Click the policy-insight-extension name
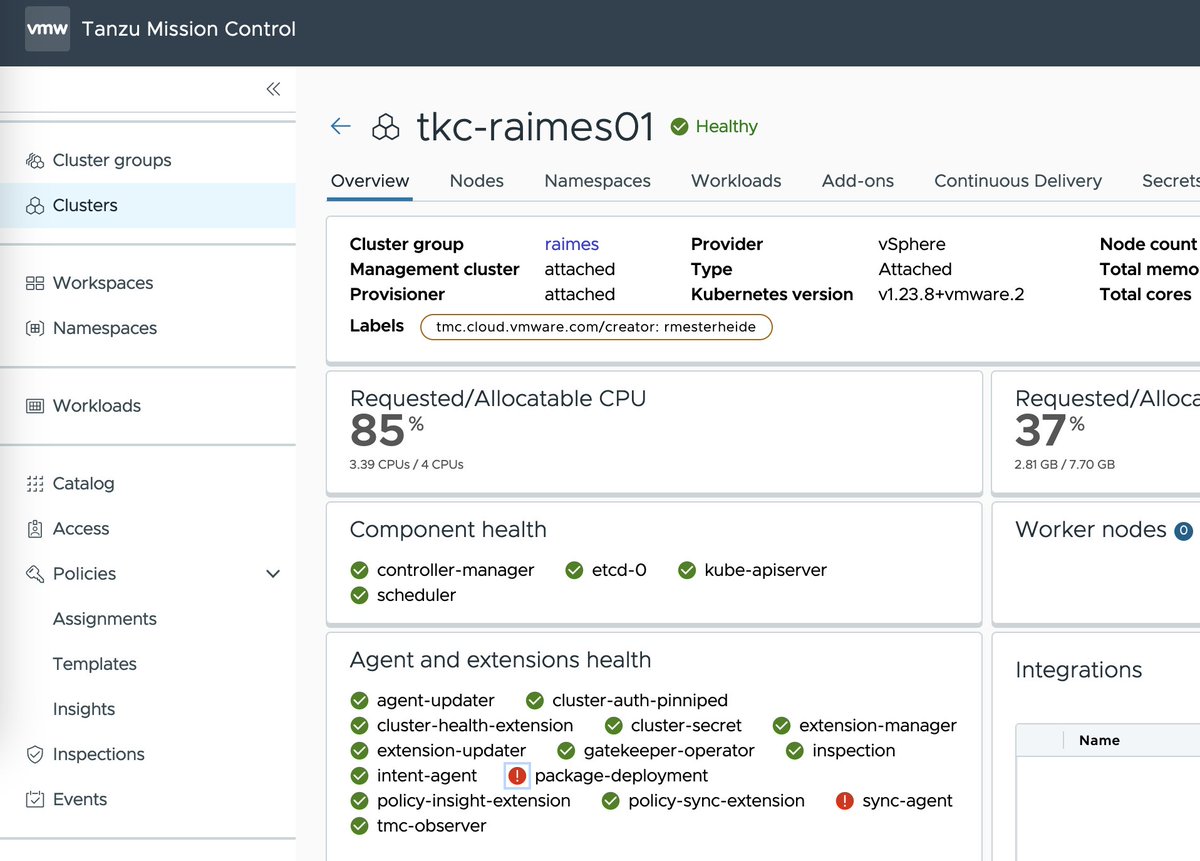This screenshot has height=861, width=1200. click(x=474, y=801)
